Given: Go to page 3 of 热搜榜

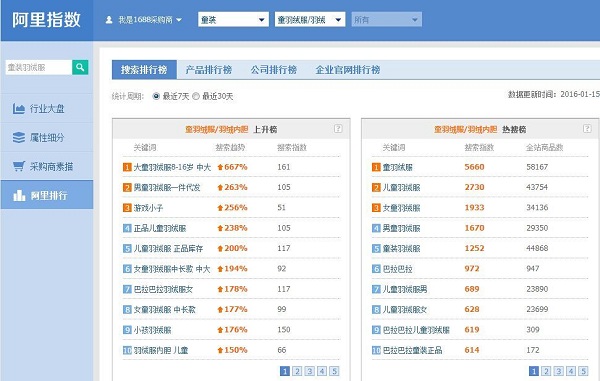Looking at the screenshot, I should pyautogui.click(x=559, y=371).
